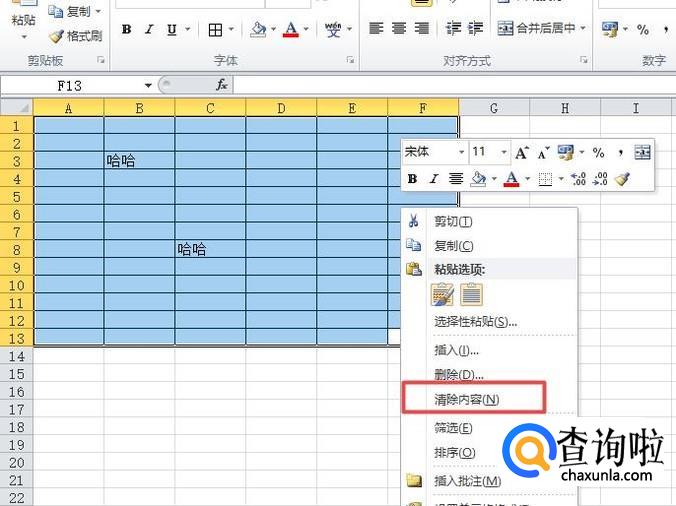The width and height of the screenshot is (676, 506).
Task: Choose 选择性粘贴(S)... from context menu
Action: (489, 322)
